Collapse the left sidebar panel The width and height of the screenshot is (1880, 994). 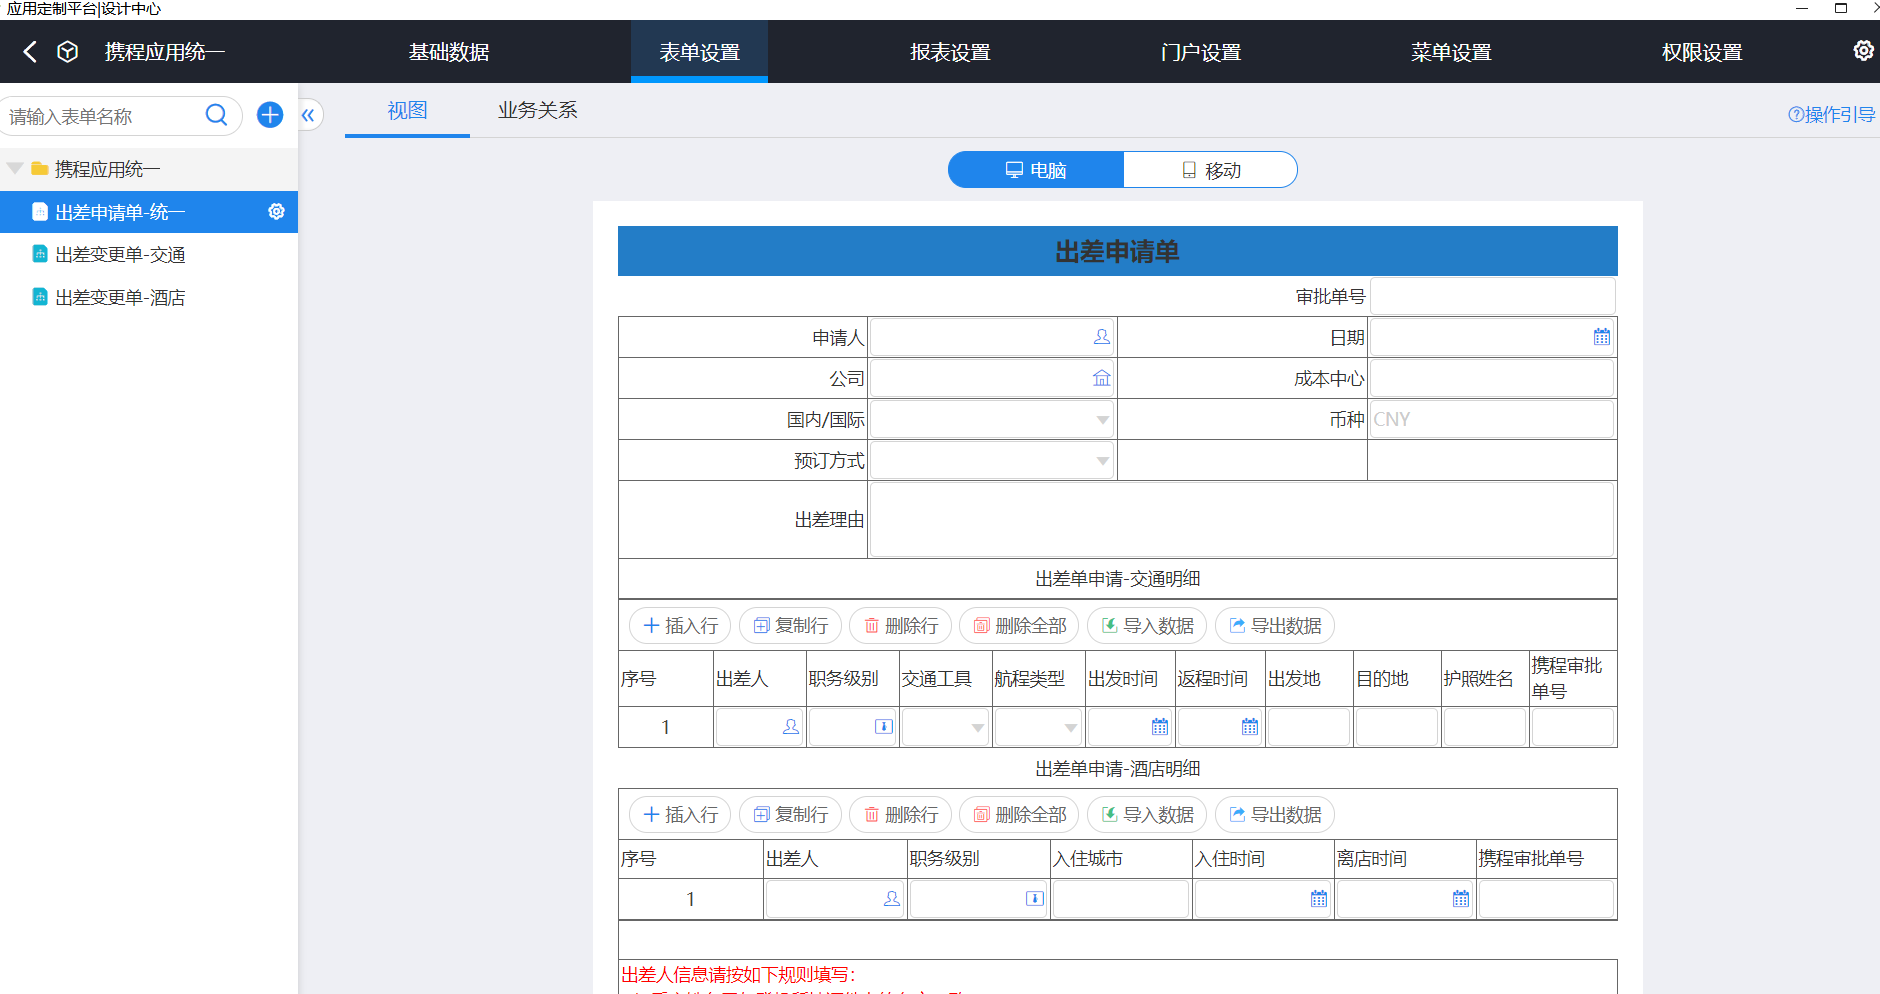pos(308,115)
